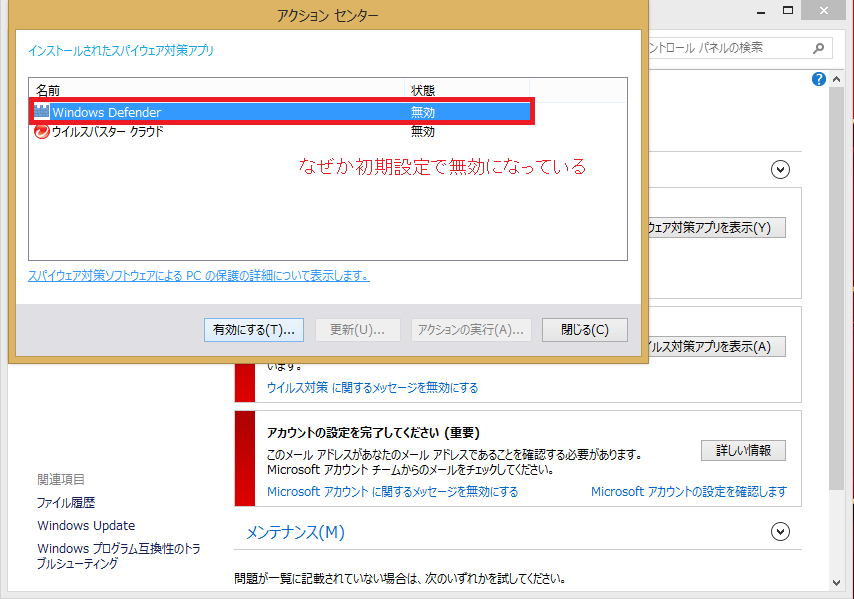The image size is (854, 599).
Task: Open ファイル履歴 related item
Action: pos(66,503)
